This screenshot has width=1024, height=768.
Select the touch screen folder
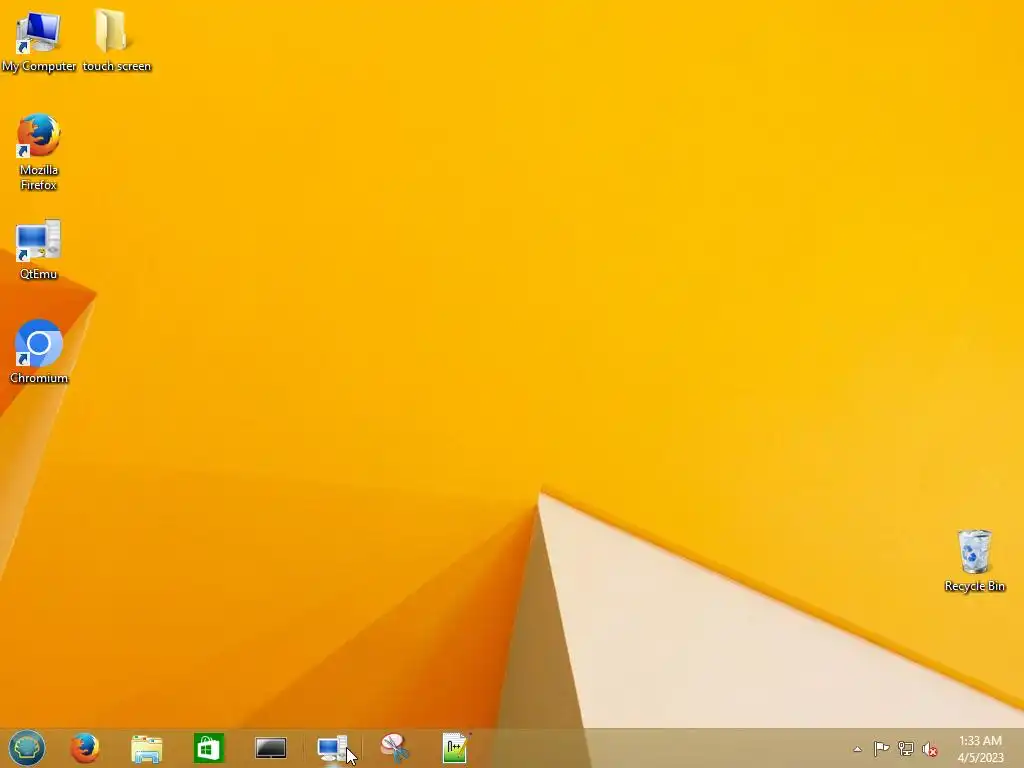[x=116, y=40]
